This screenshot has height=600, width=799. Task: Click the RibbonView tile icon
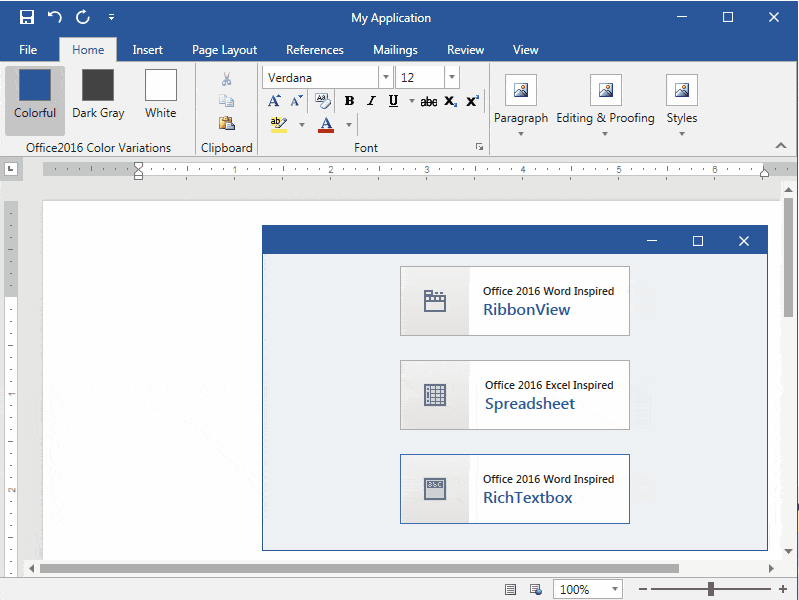click(x=435, y=301)
